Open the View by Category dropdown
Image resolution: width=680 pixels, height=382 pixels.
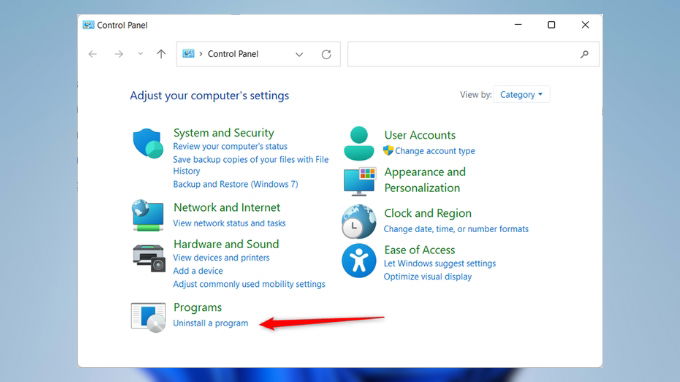pos(521,95)
